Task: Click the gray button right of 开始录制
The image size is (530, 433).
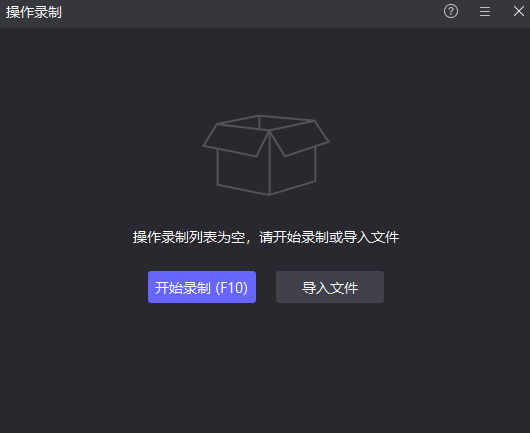Action: pyautogui.click(x=330, y=287)
